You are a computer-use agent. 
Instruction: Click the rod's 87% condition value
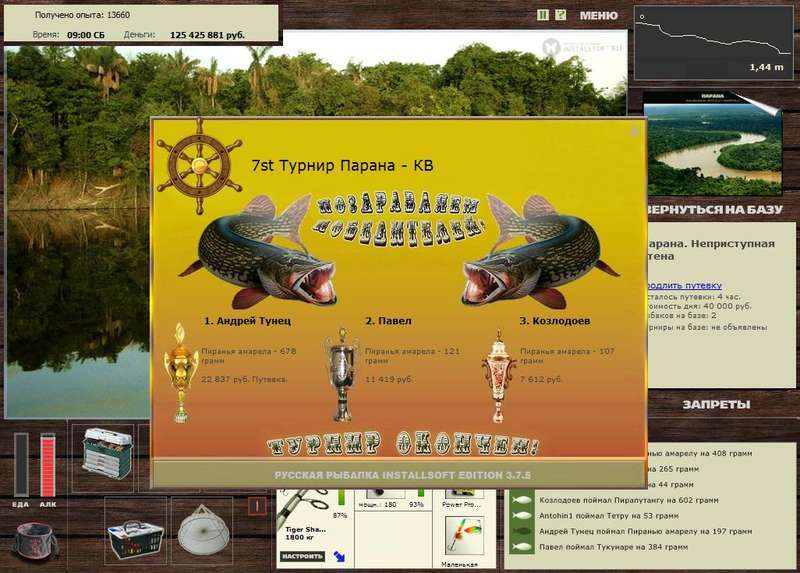pos(340,515)
